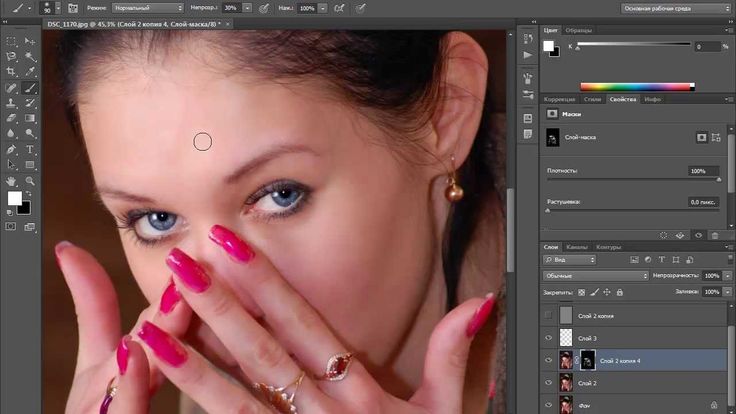Select the Hand tool
Screen dimensions: 736x414
pyautogui.click(x=11, y=181)
